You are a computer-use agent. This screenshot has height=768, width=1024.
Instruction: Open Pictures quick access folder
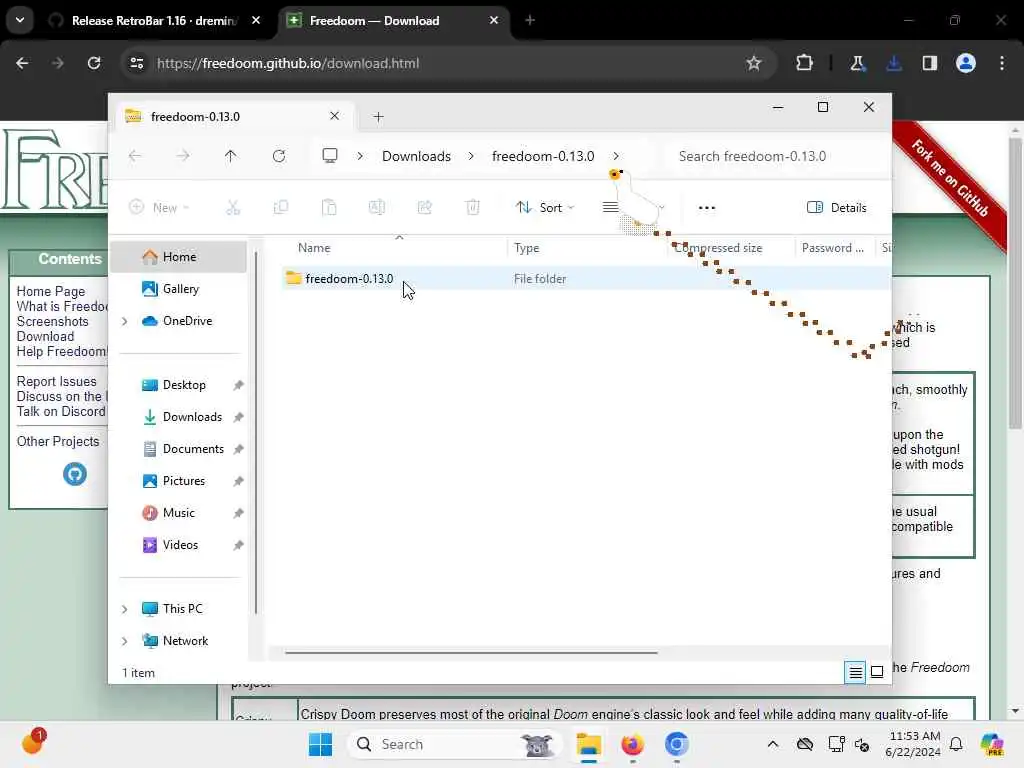tap(184, 481)
